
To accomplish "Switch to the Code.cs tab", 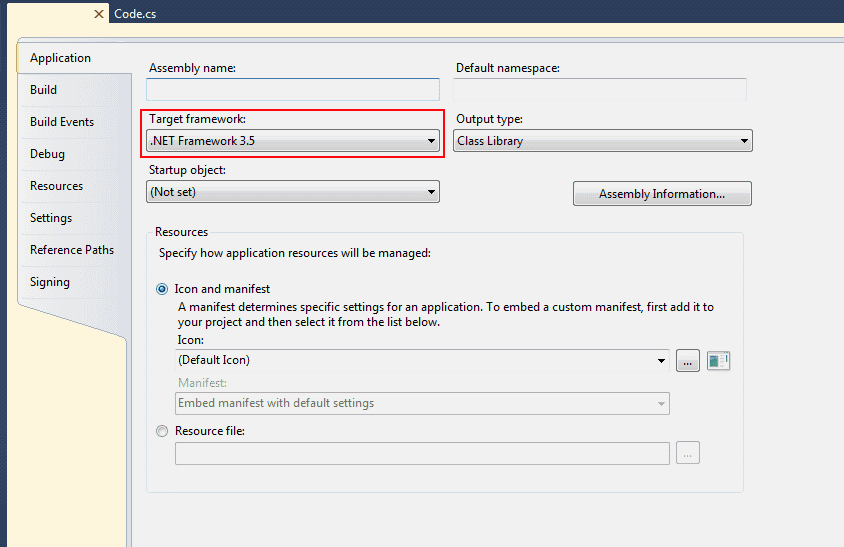I will click(135, 14).
